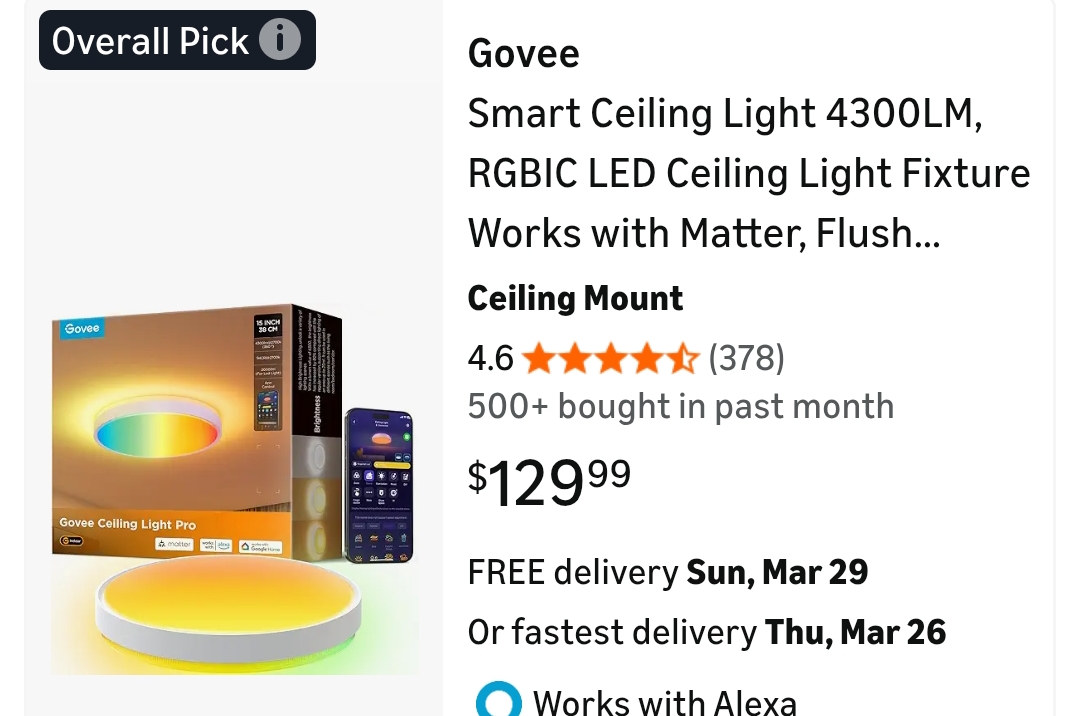Tap the smartphone app picture in product image
Image resolution: width=1080 pixels, height=716 pixels.
point(378,485)
